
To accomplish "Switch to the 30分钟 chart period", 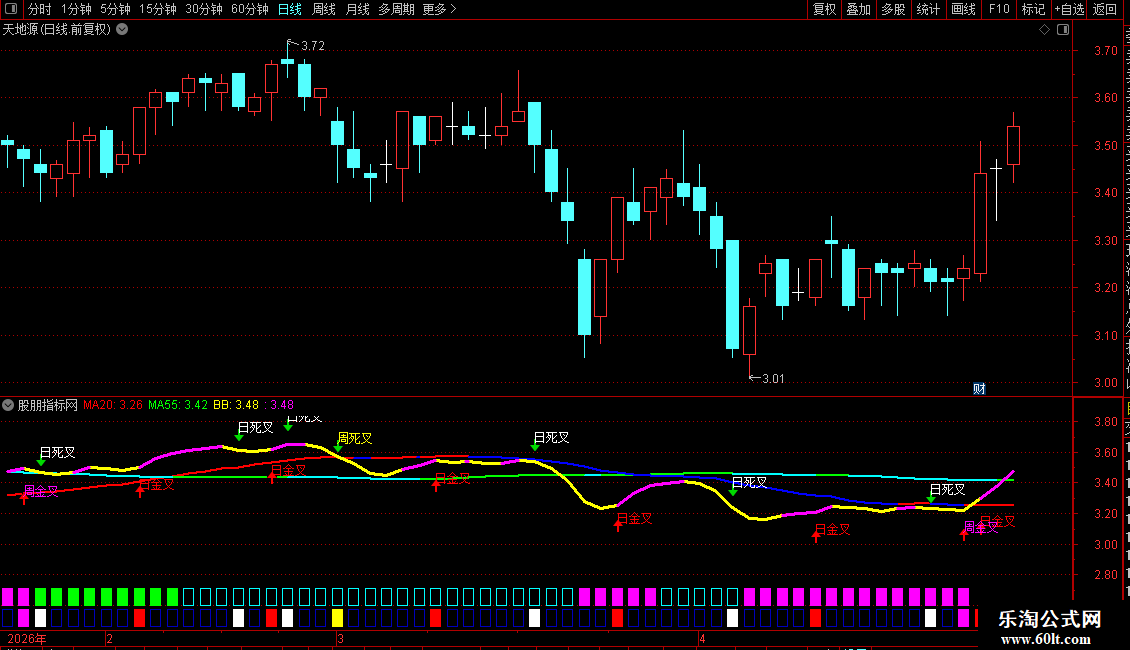I will [204, 9].
